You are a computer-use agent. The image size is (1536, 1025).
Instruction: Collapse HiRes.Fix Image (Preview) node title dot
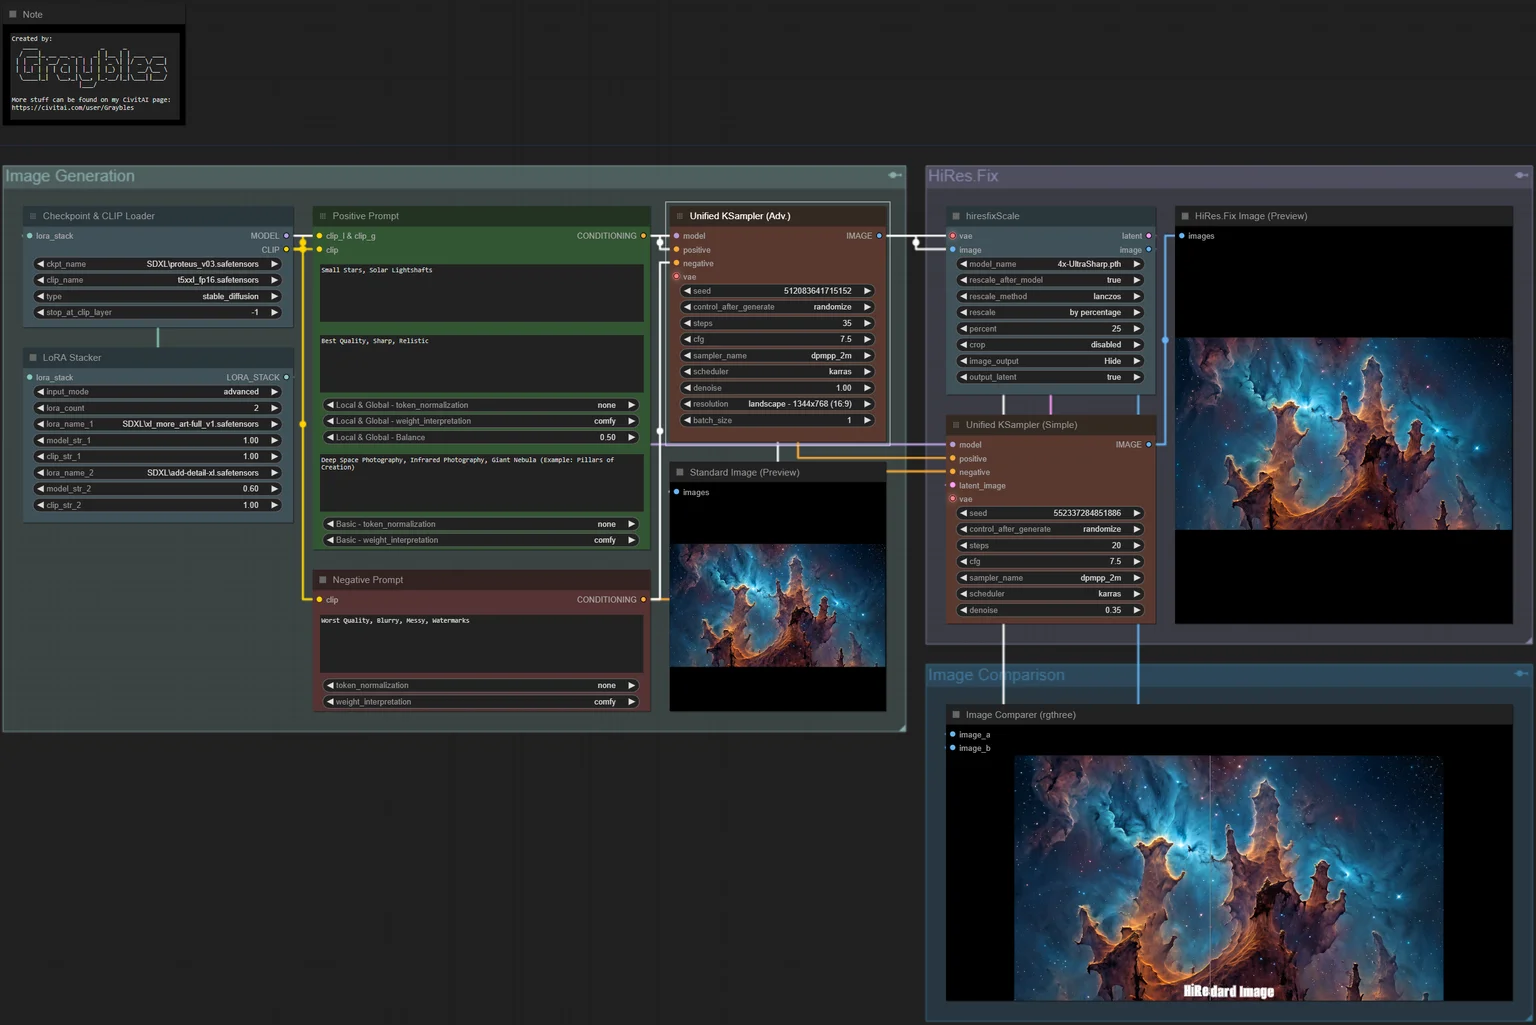(1185, 216)
